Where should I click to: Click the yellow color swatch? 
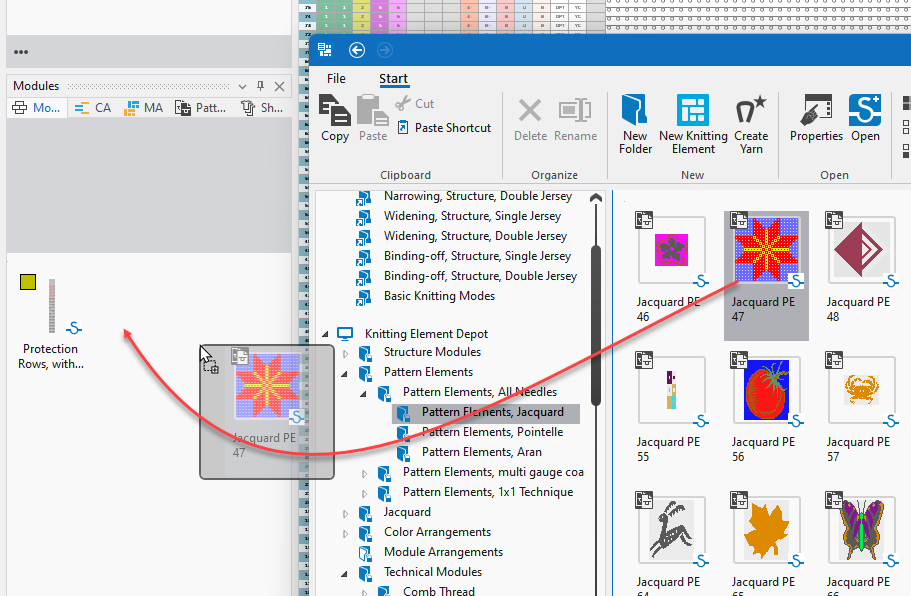(28, 283)
